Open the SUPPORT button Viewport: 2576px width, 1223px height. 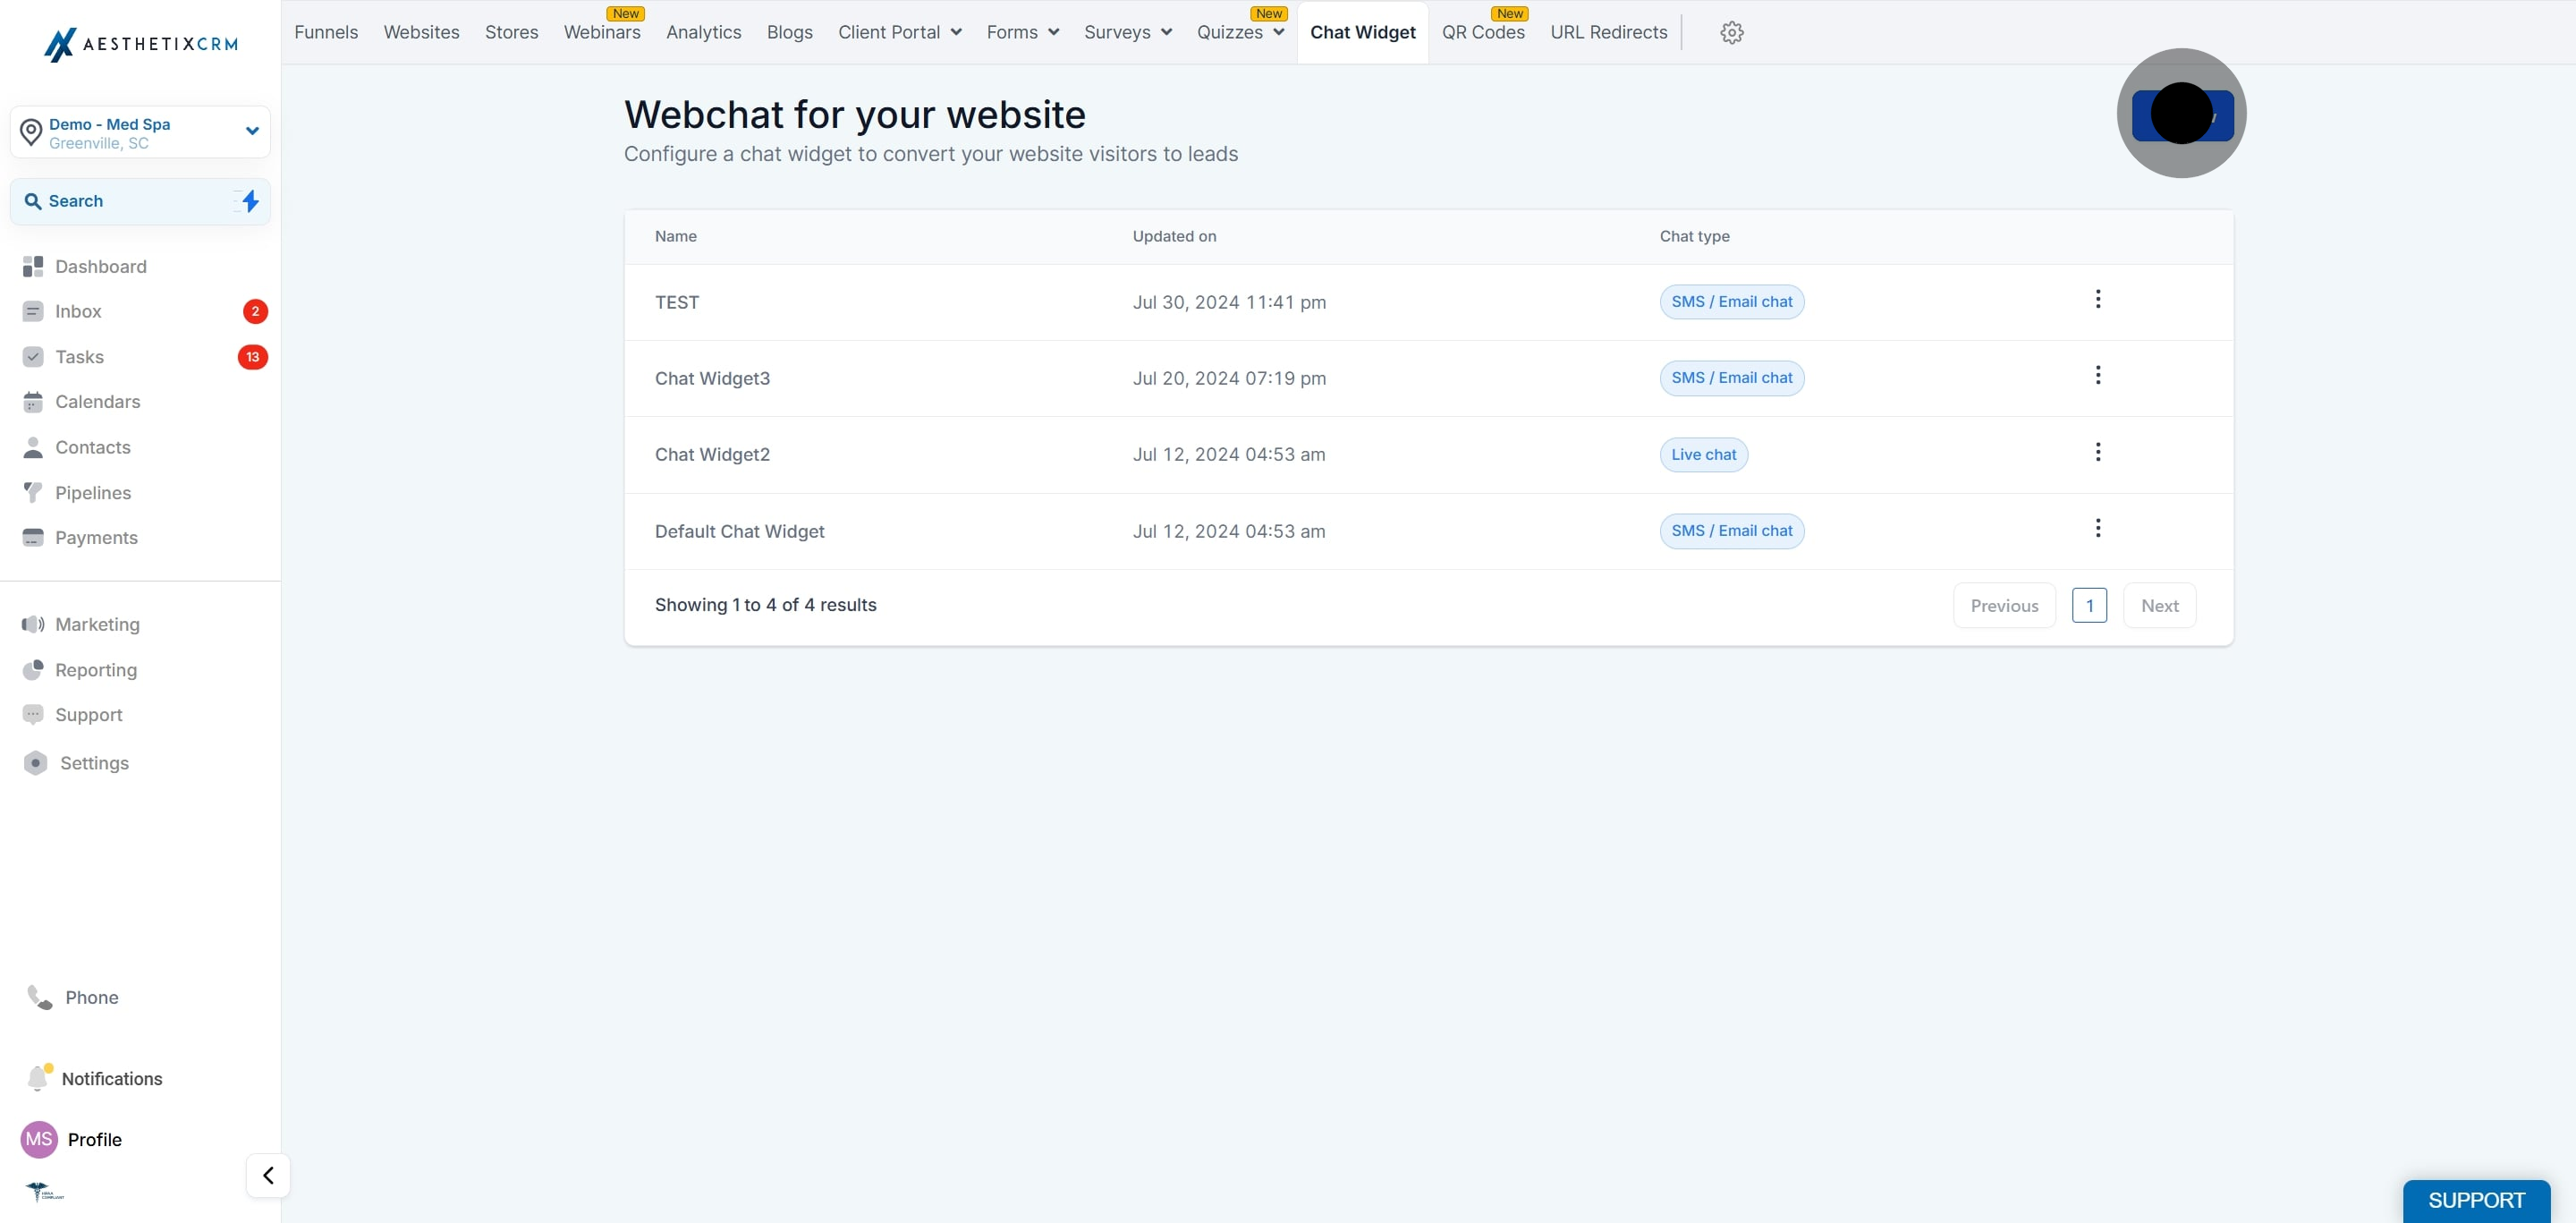pyautogui.click(x=2476, y=1200)
